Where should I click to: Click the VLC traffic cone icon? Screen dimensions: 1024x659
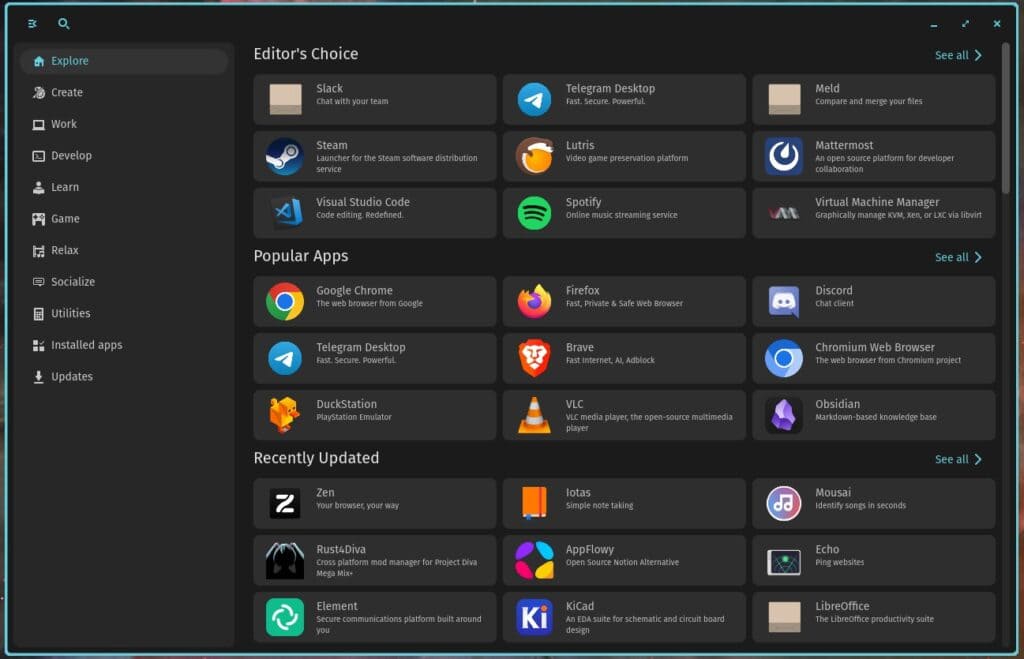coord(534,415)
